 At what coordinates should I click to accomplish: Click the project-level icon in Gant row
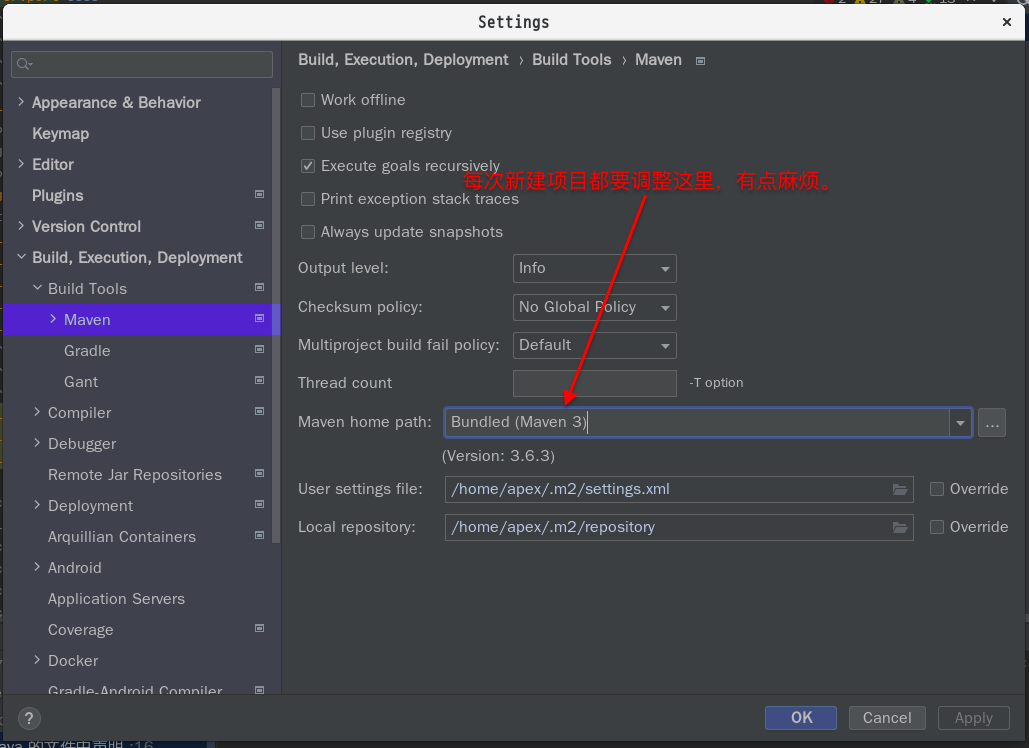click(259, 380)
